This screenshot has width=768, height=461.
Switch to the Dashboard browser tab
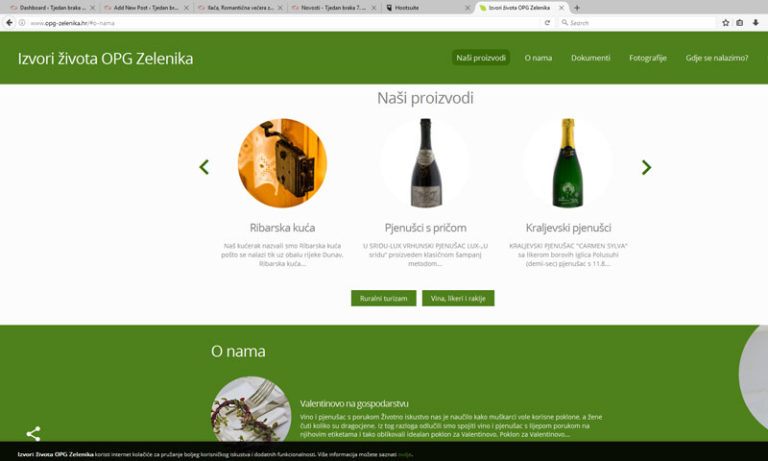point(49,8)
